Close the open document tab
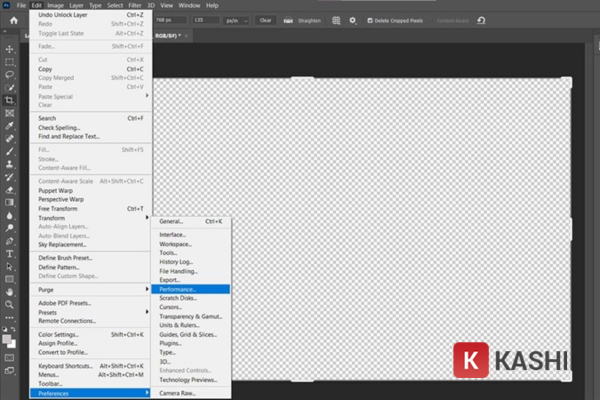Image resolution: width=600 pixels, height=400 pixels. [186, 36]
